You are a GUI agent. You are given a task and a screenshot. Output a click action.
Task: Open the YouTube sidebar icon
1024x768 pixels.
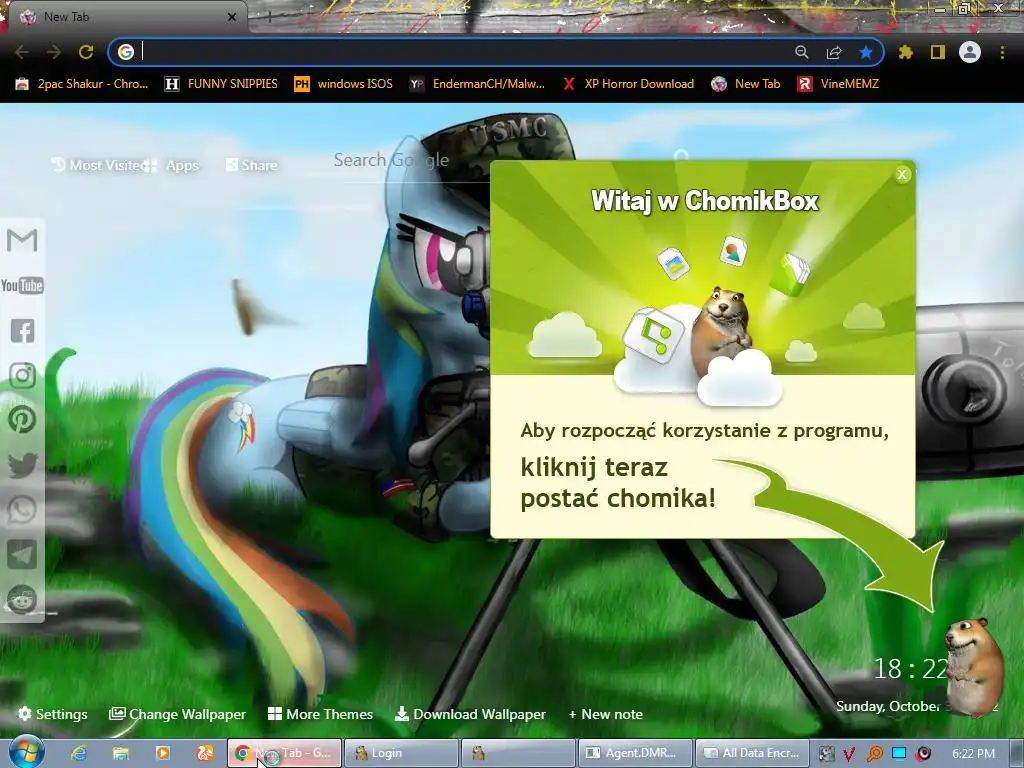coord(22,285)
